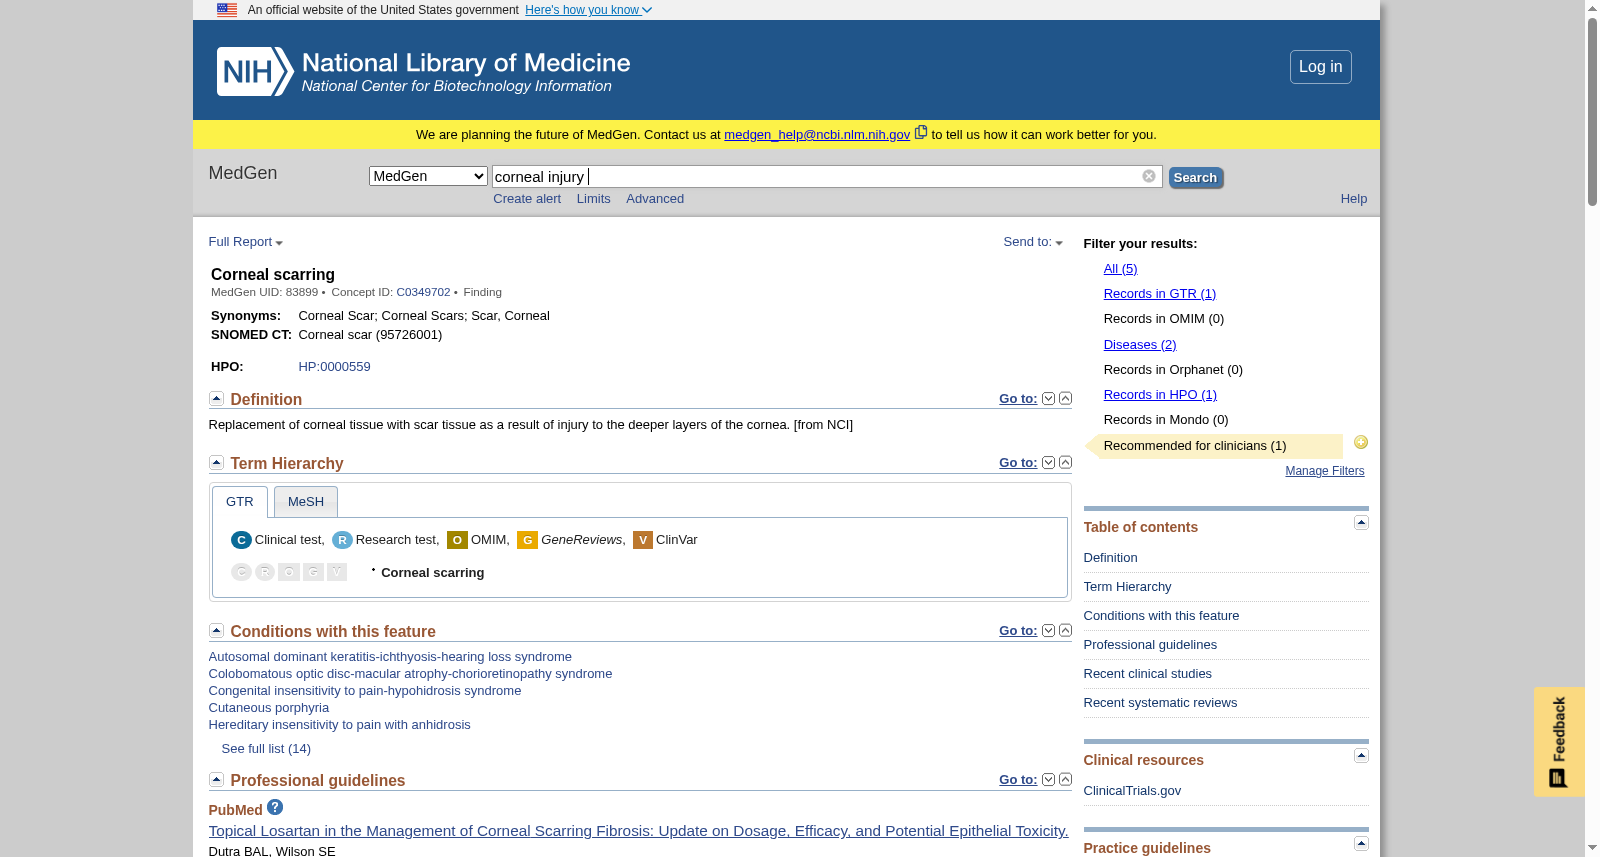1600x857 pixels.
Task: Click the GeneReviews G legend icon
Action: pos(527,540)
